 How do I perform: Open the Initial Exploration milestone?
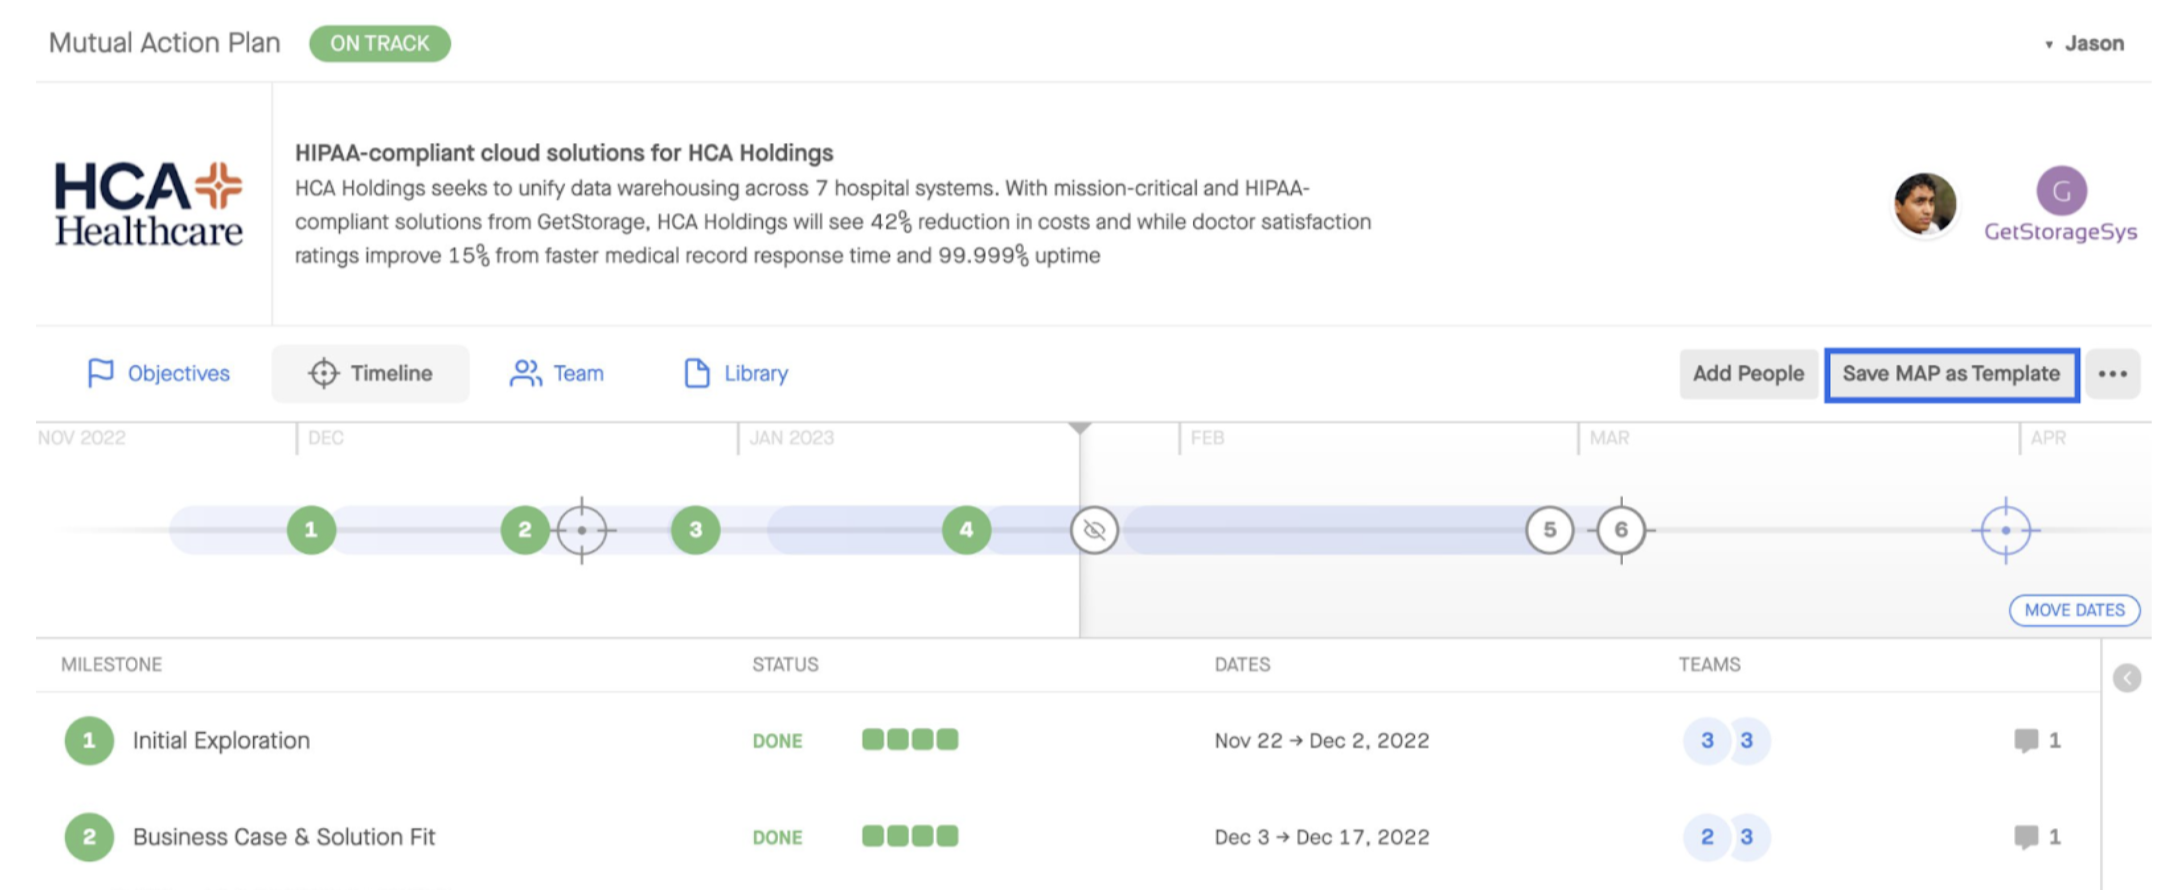[x=221, y=741]
